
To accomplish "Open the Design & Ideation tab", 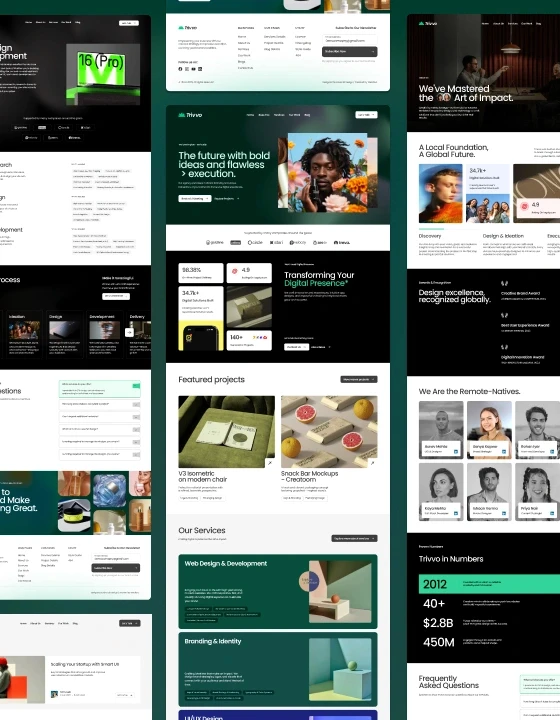I will pyautogui.click(x=503, y=236).
